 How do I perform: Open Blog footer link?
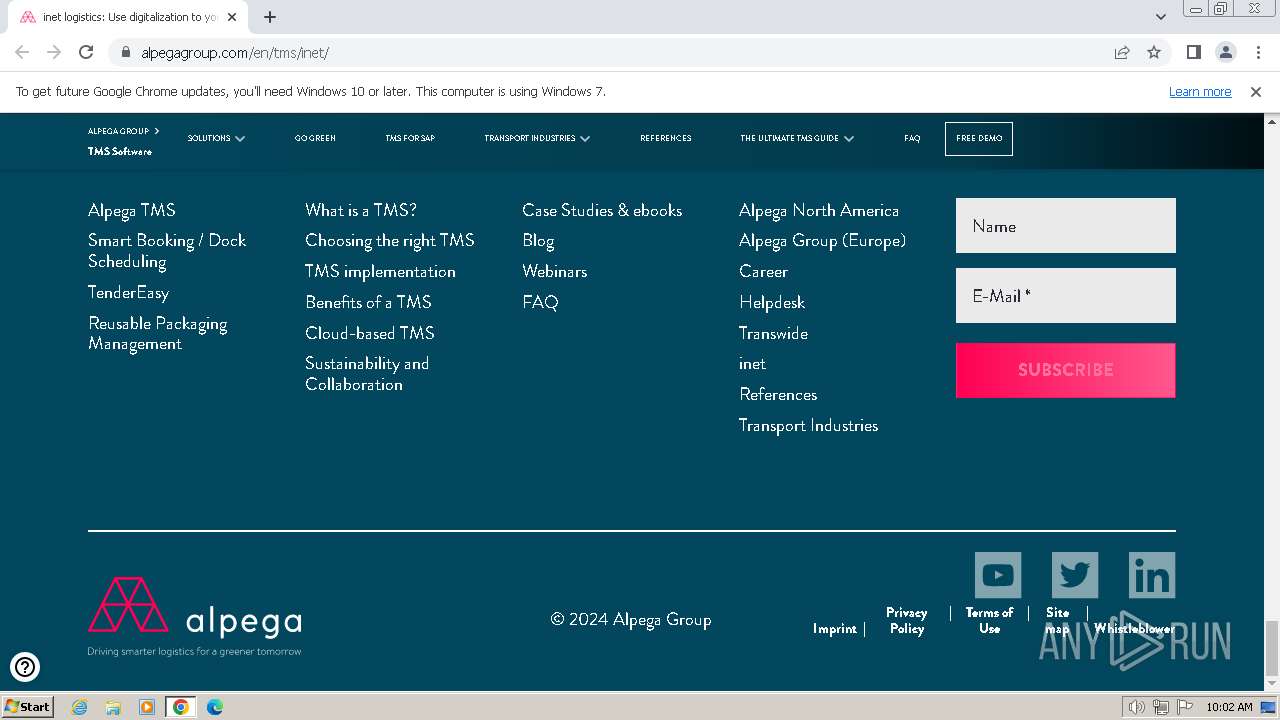point(538,241)
